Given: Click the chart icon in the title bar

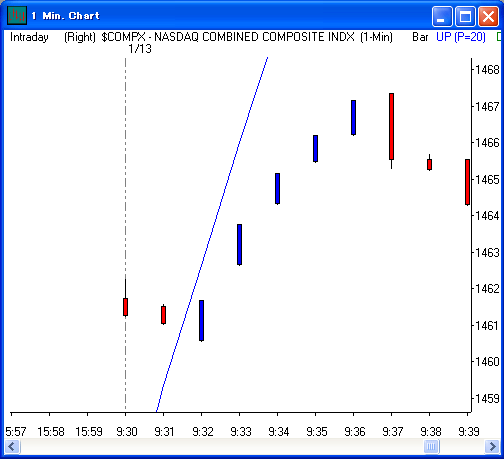Looking at the screenshot, I should (x=17, y=15).
